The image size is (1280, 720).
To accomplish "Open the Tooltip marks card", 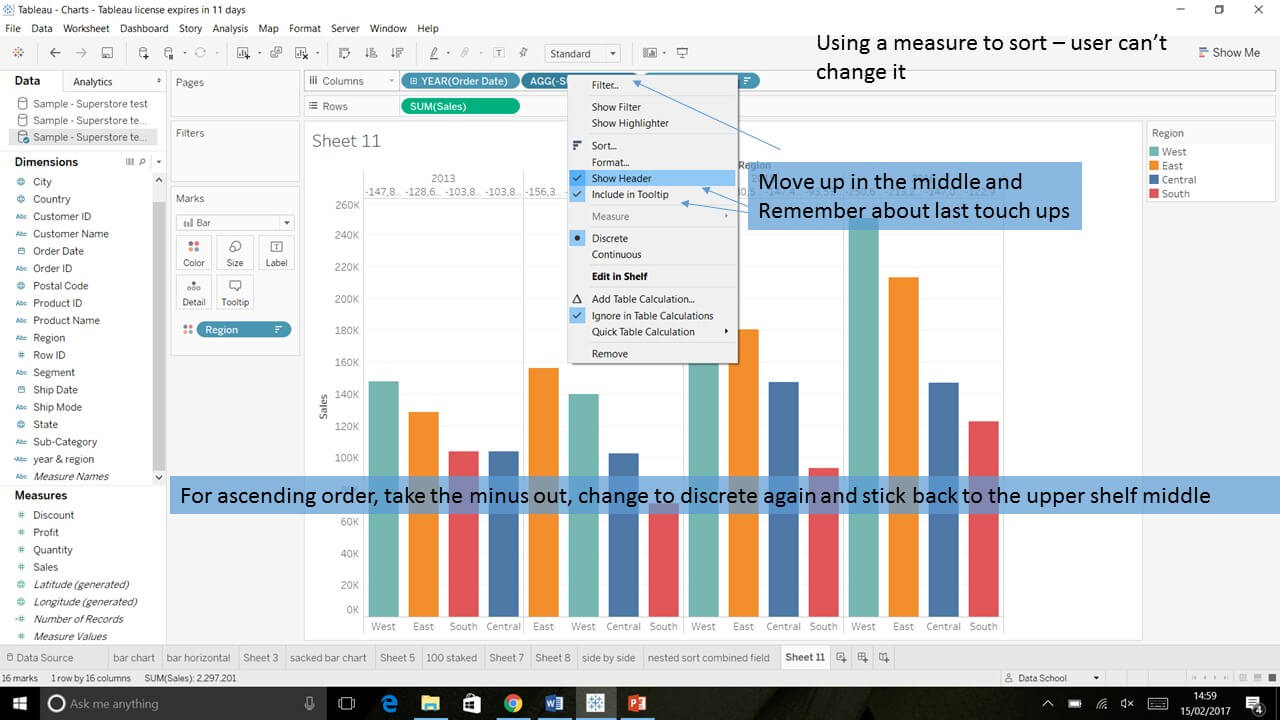I will click(235, 292).
